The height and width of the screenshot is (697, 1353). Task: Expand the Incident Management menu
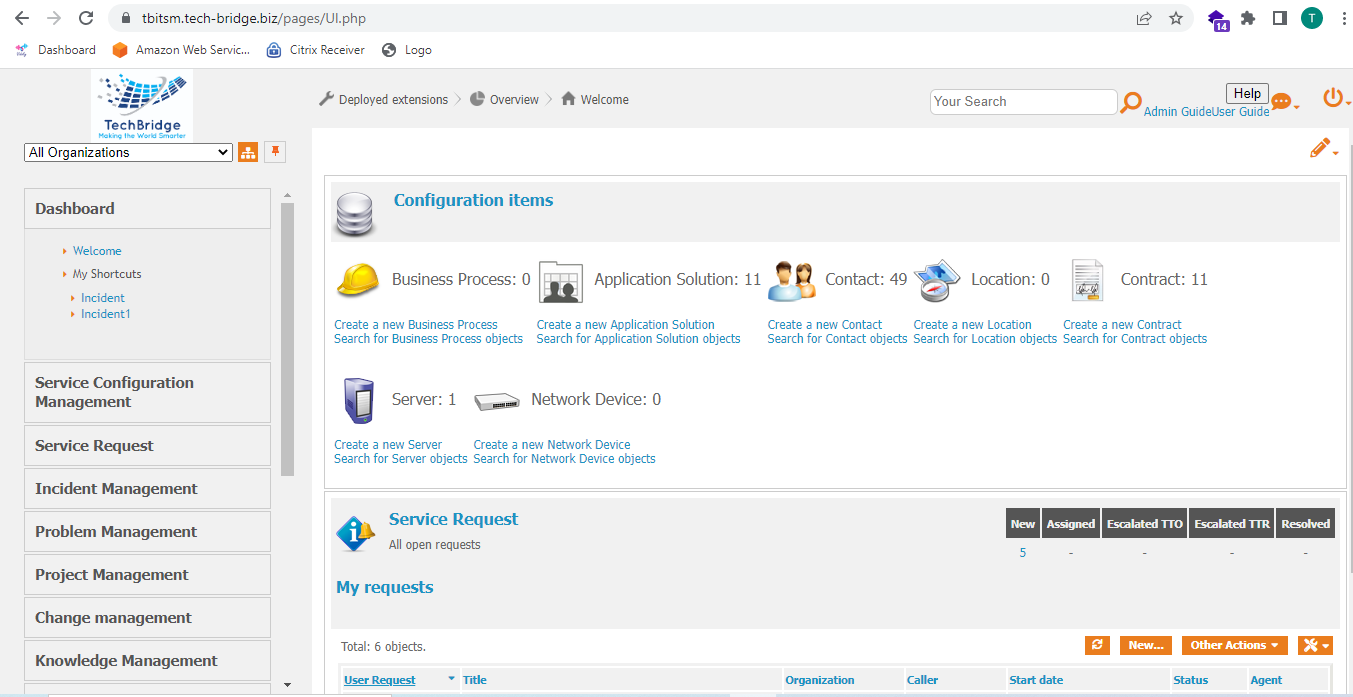coord(147,488)
